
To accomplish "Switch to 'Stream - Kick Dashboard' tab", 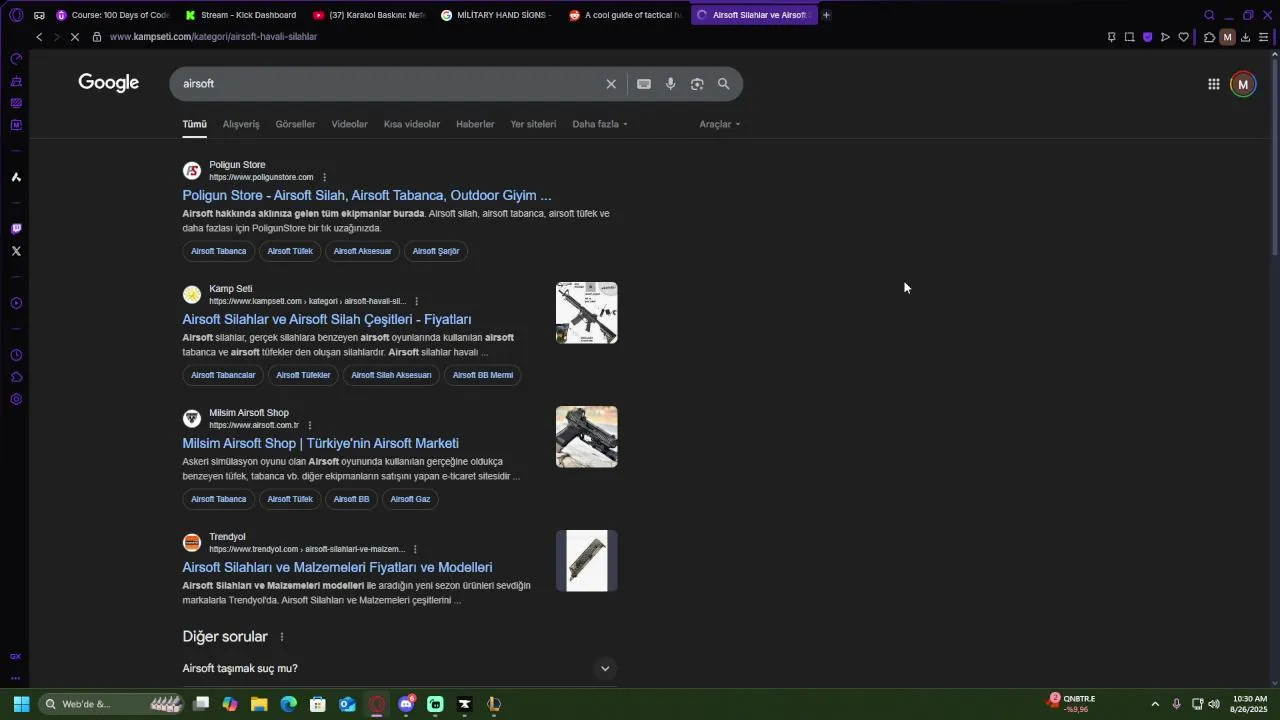I will [x=240, y=15].
